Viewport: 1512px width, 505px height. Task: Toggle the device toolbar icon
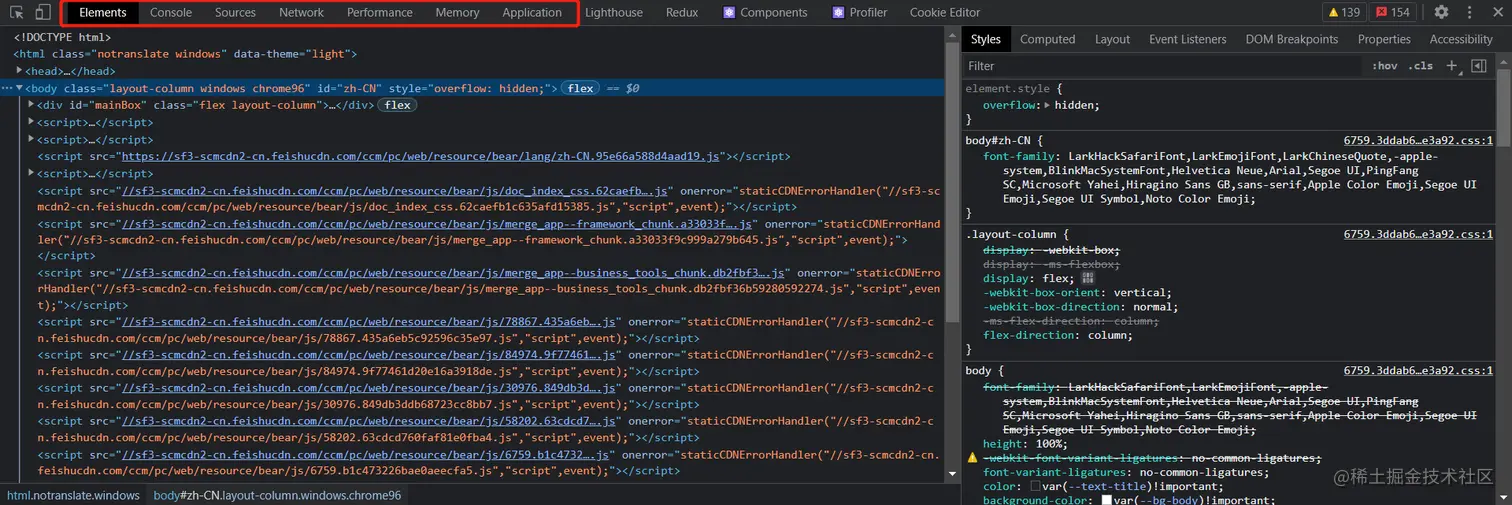43,12
